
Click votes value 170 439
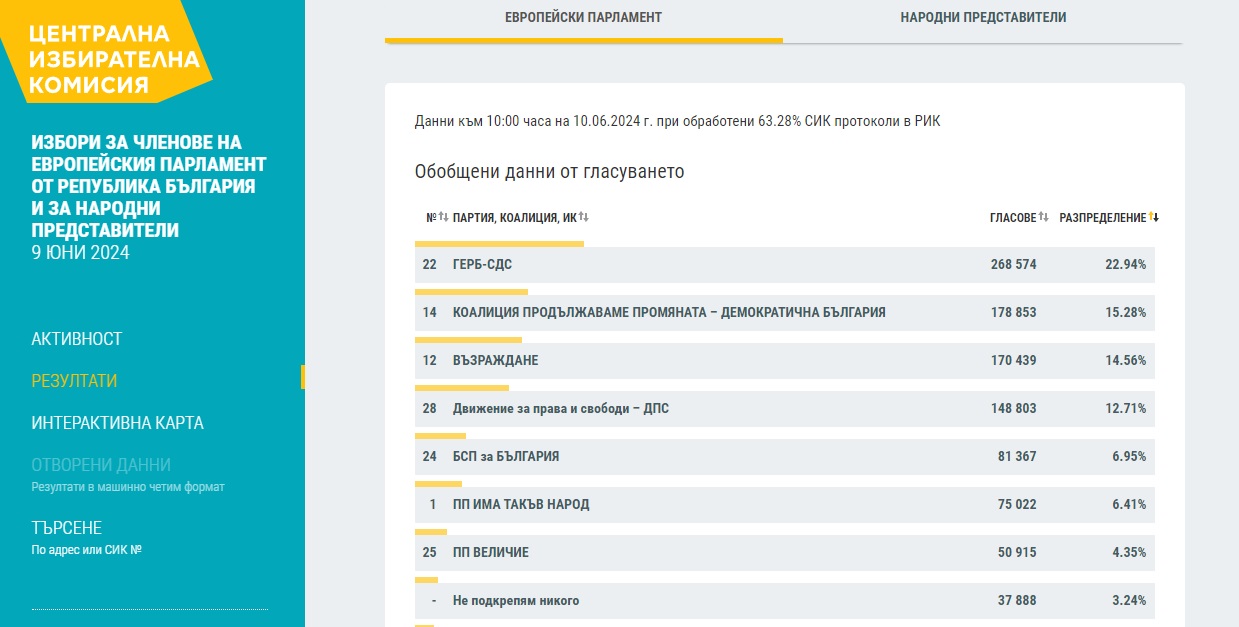pyautogui.click(x=1013, y=361)
